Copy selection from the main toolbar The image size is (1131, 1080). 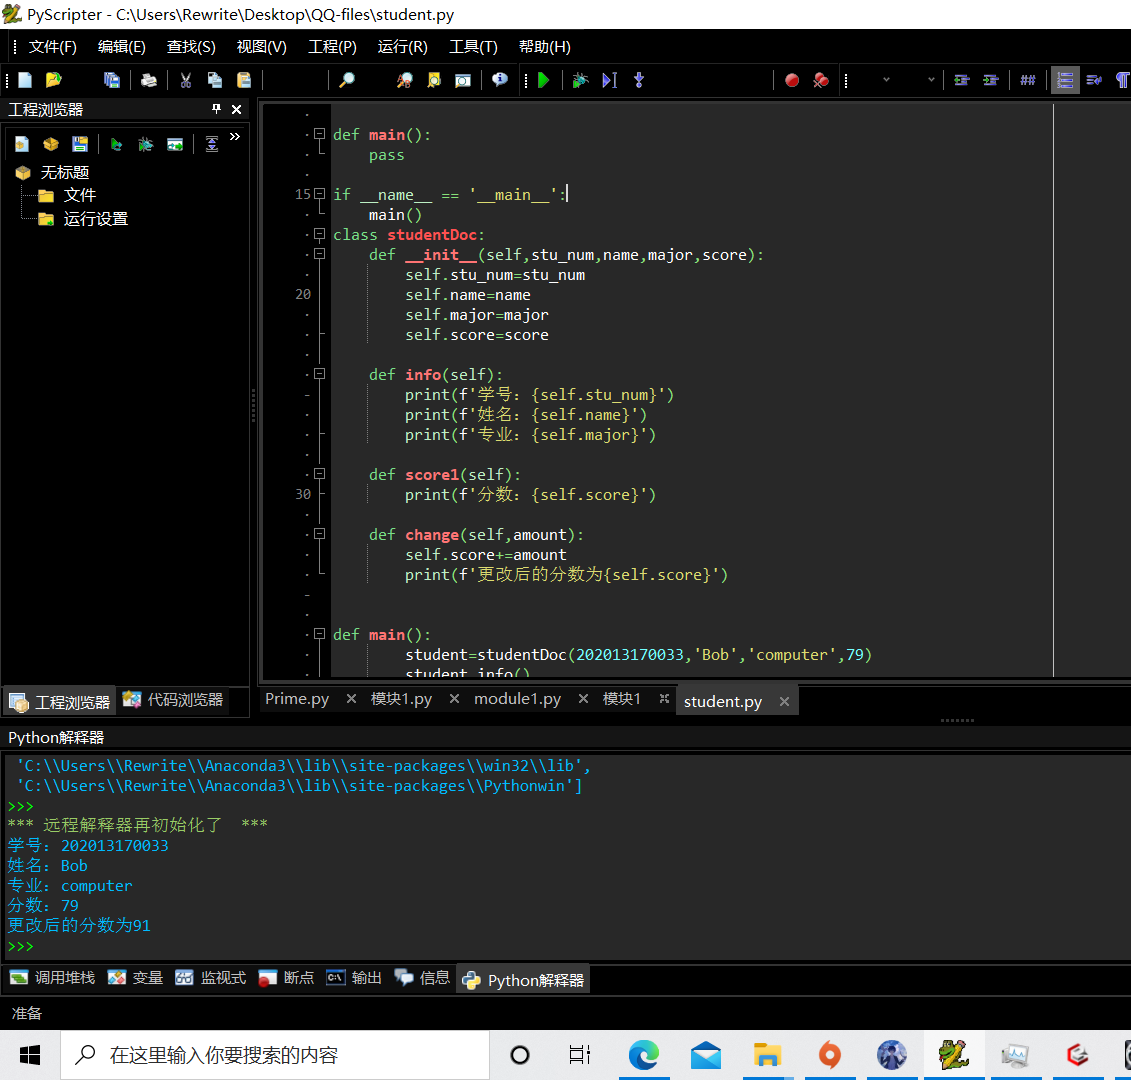[214, 80]
